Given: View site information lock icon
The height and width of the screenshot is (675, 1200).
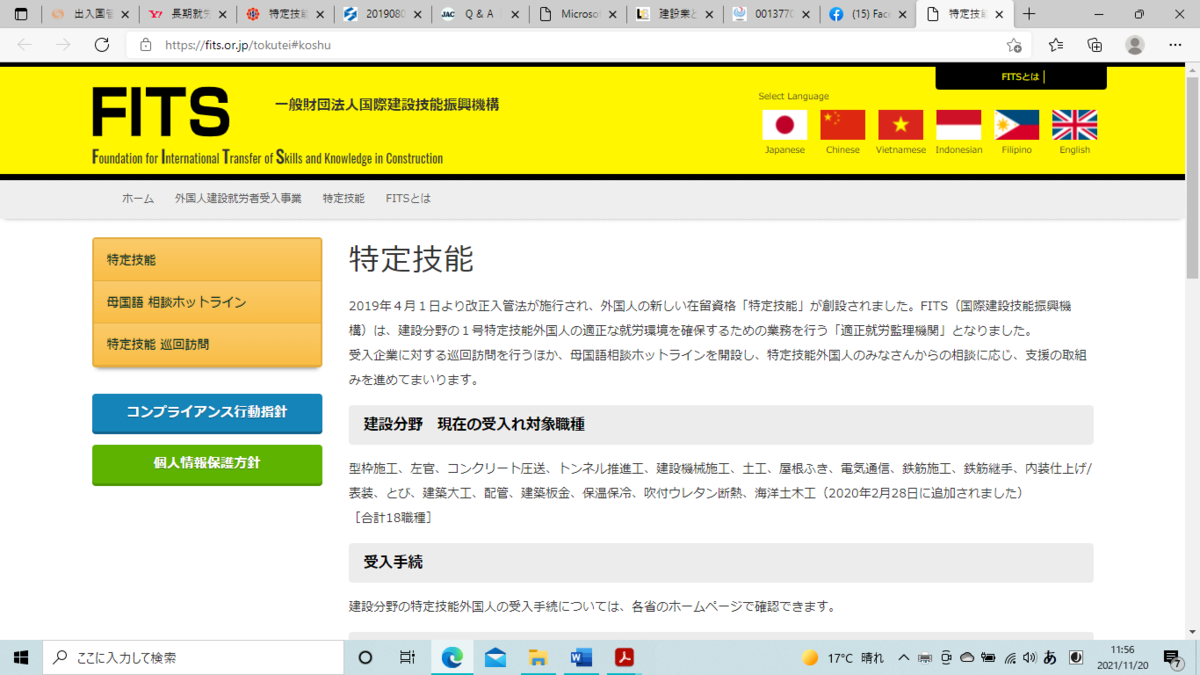Looking at the screenshot, I should (x=146, y=45).
